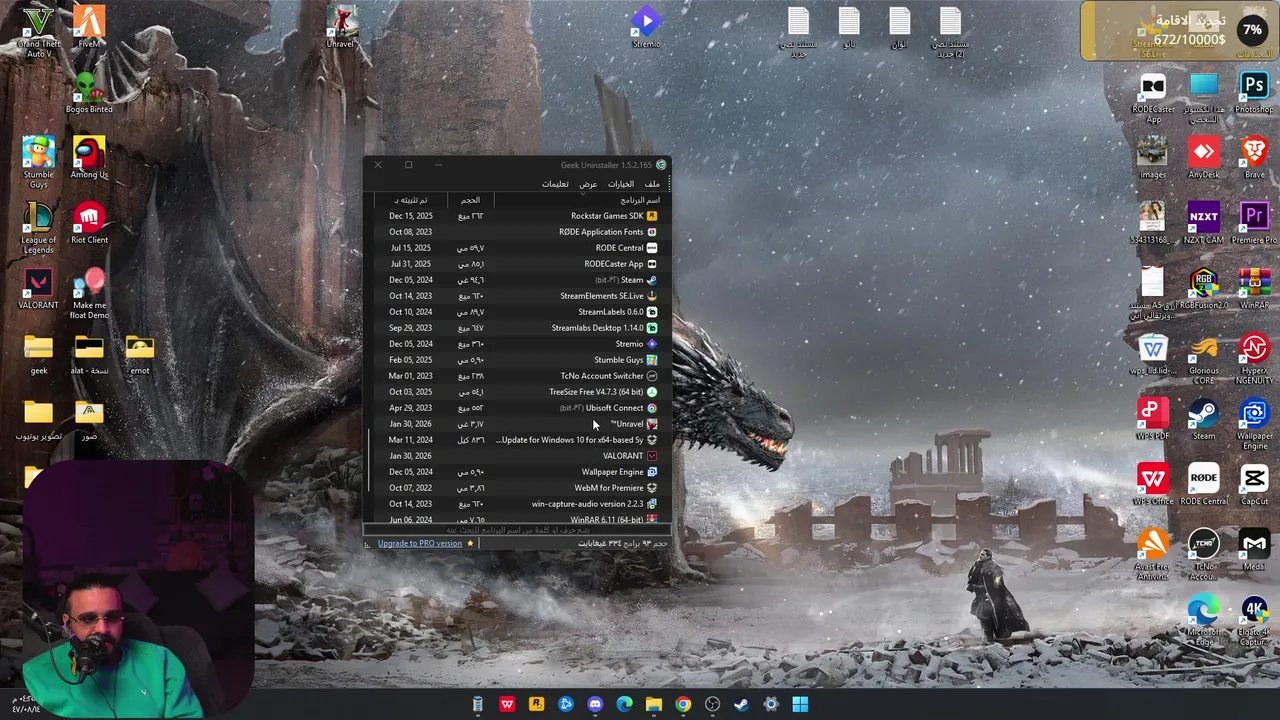1280x720 pixels.
Task: Select the WPS Office desktop shortcut
Action: [x=1153, y=484]
